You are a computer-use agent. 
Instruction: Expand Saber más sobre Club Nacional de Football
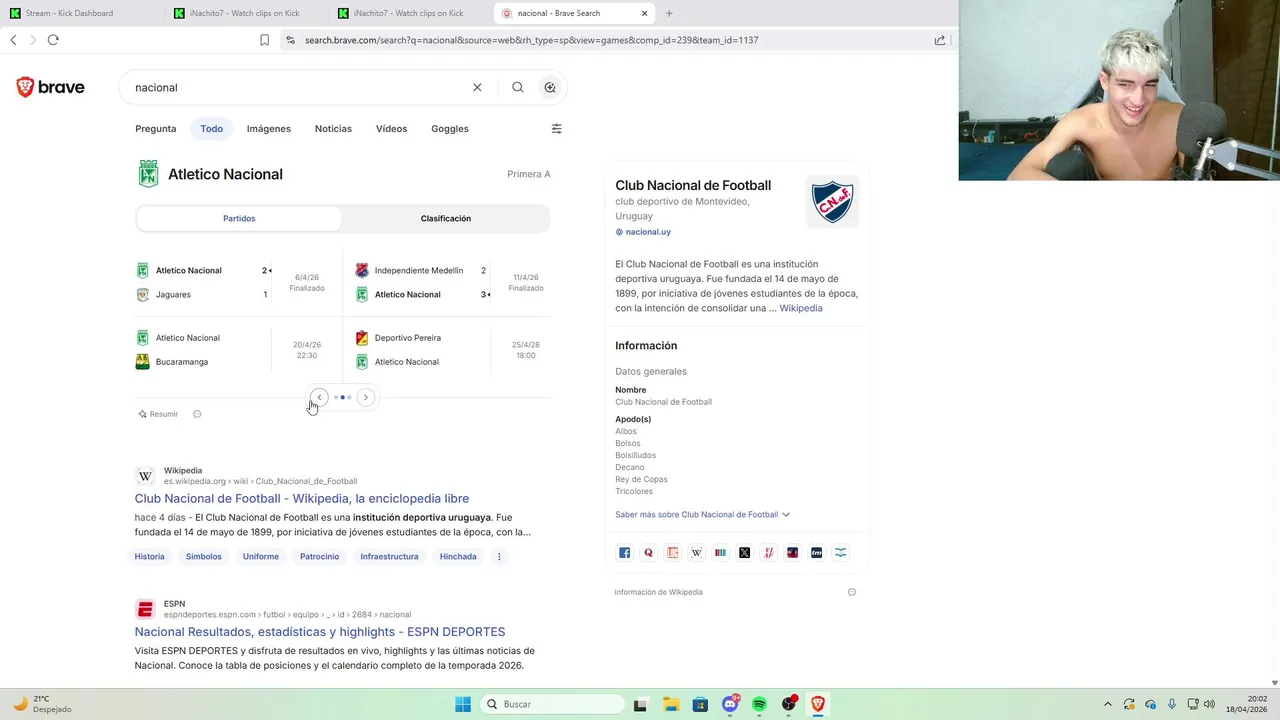pos(702,514)
